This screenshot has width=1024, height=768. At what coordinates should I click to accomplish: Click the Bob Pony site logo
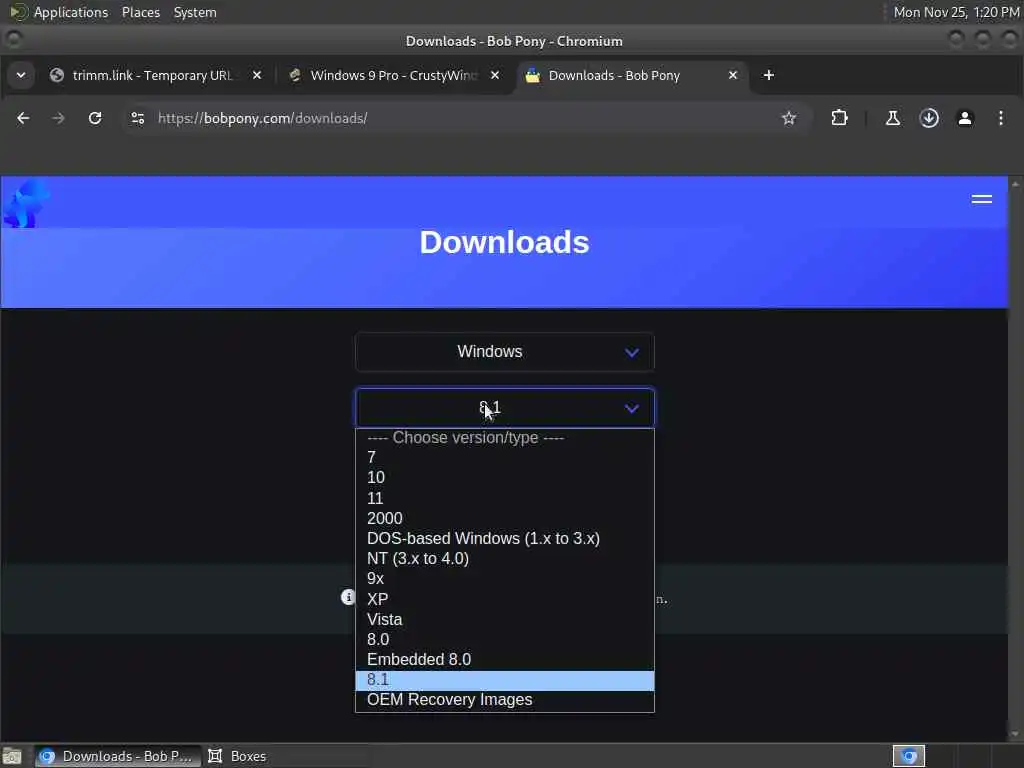(x=26, y=203)
